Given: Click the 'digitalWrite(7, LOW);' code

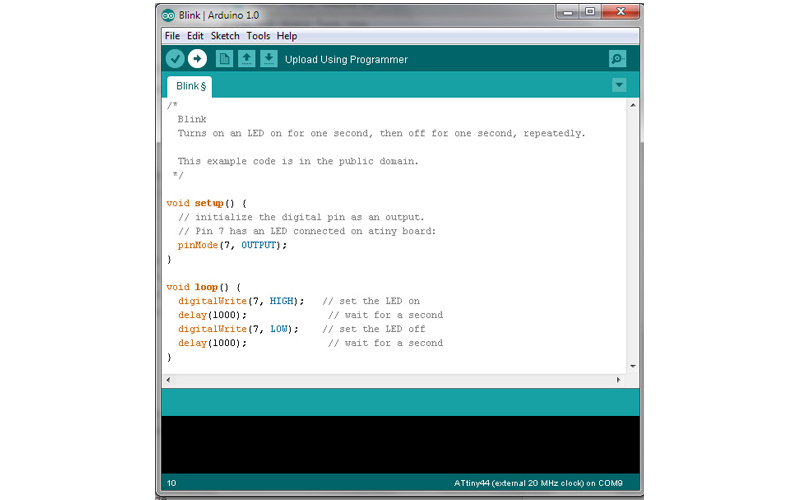Looking at the screenshot, I should coord(238,329).
